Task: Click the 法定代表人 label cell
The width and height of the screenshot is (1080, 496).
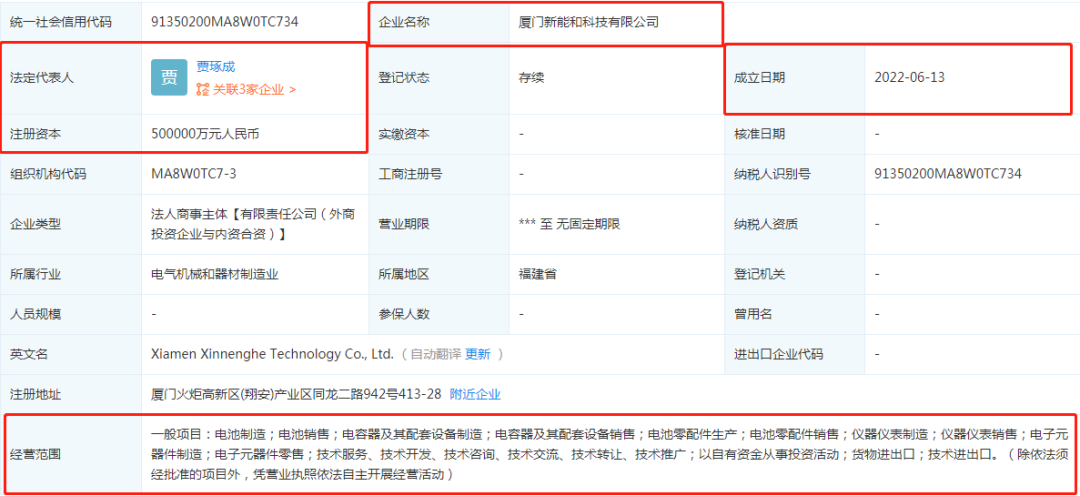Action: tap(71, 78)
